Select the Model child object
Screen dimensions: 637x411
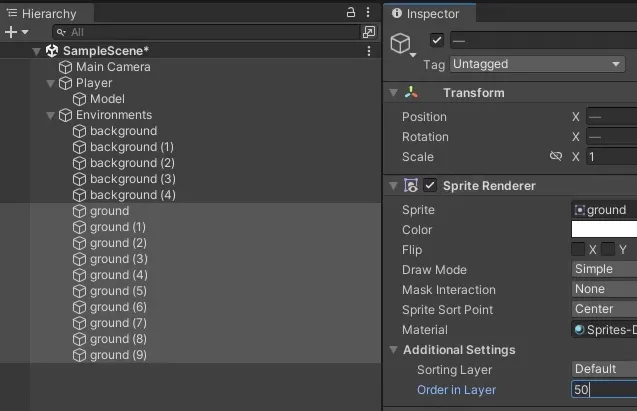(107, 99)
